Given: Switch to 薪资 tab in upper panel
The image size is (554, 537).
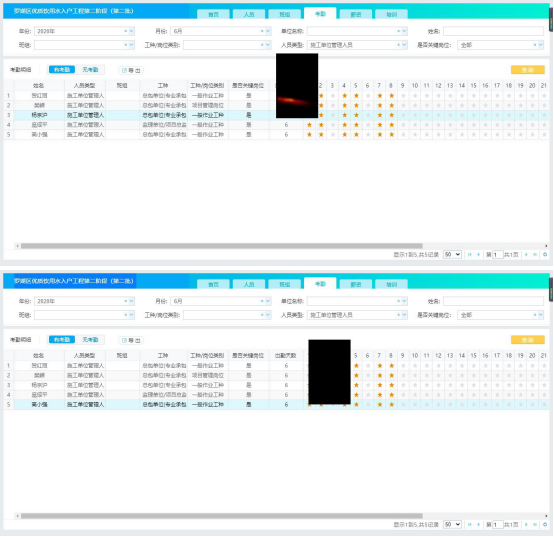Looking at the screenshot, I should point(356,14).
